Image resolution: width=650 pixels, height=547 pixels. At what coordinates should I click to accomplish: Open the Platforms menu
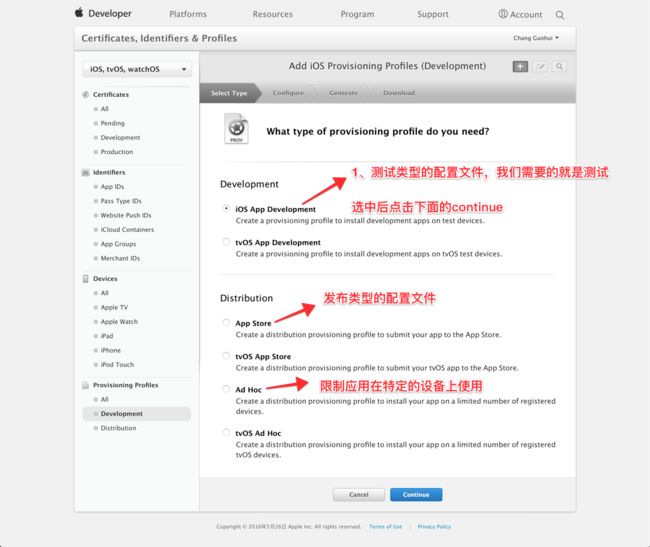coord(188,14)
